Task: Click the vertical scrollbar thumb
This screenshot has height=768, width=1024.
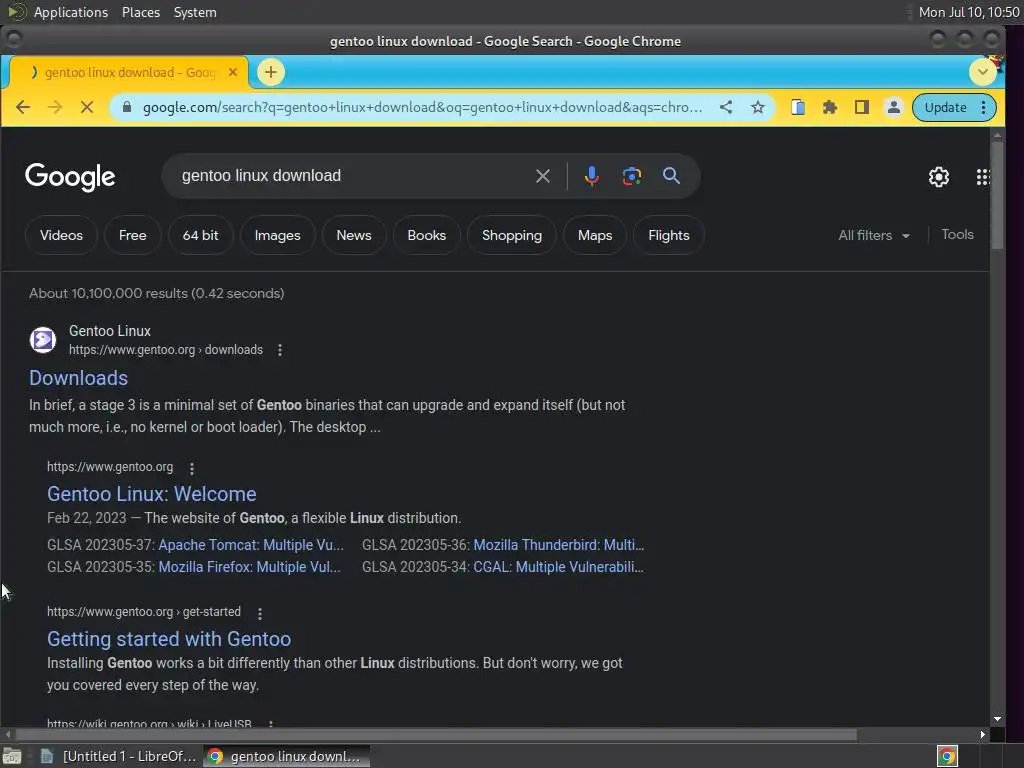Action: tap(997, 196)
